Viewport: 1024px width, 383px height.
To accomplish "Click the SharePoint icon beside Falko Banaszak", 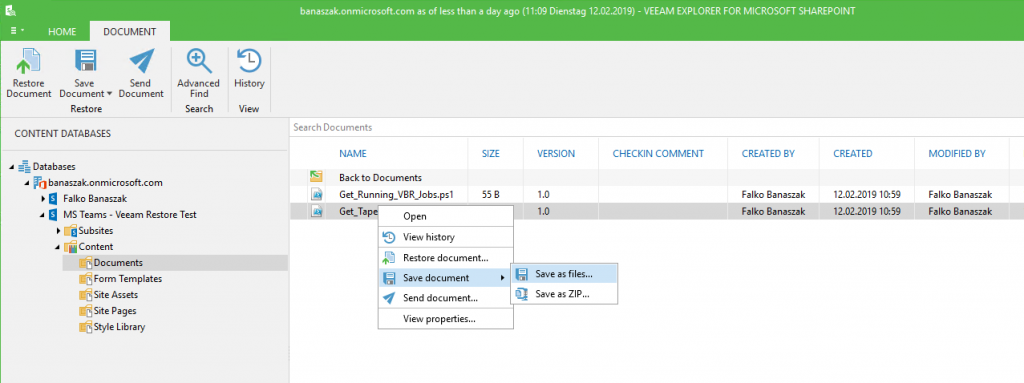I will point(54,198).
